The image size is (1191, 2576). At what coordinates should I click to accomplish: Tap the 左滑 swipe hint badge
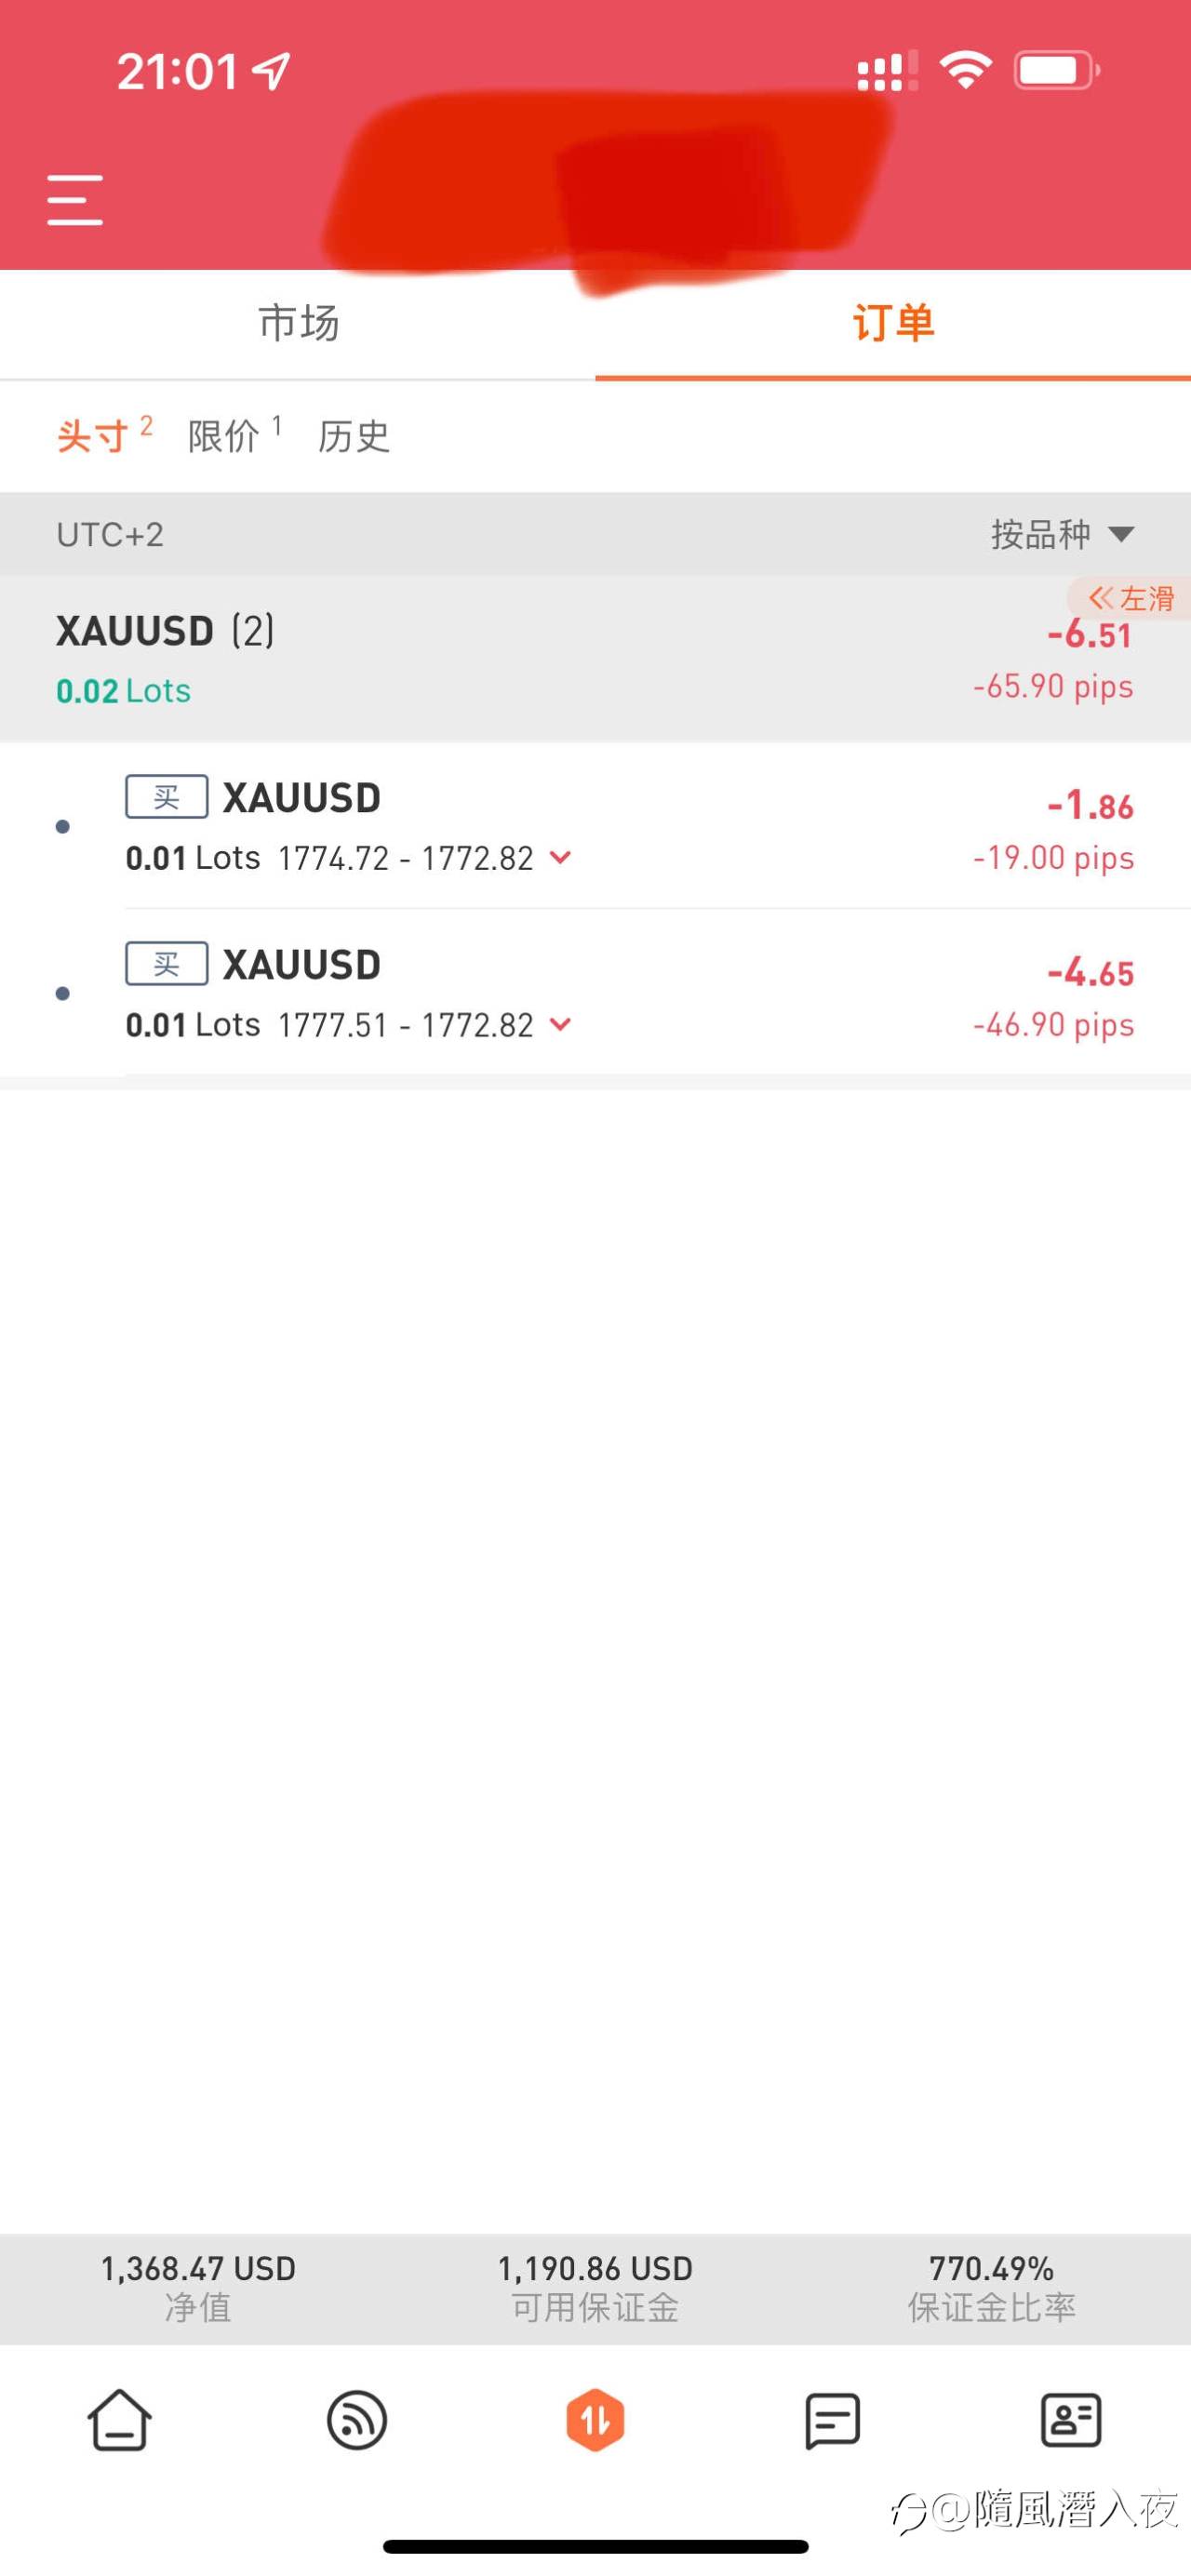point(1130,598)
